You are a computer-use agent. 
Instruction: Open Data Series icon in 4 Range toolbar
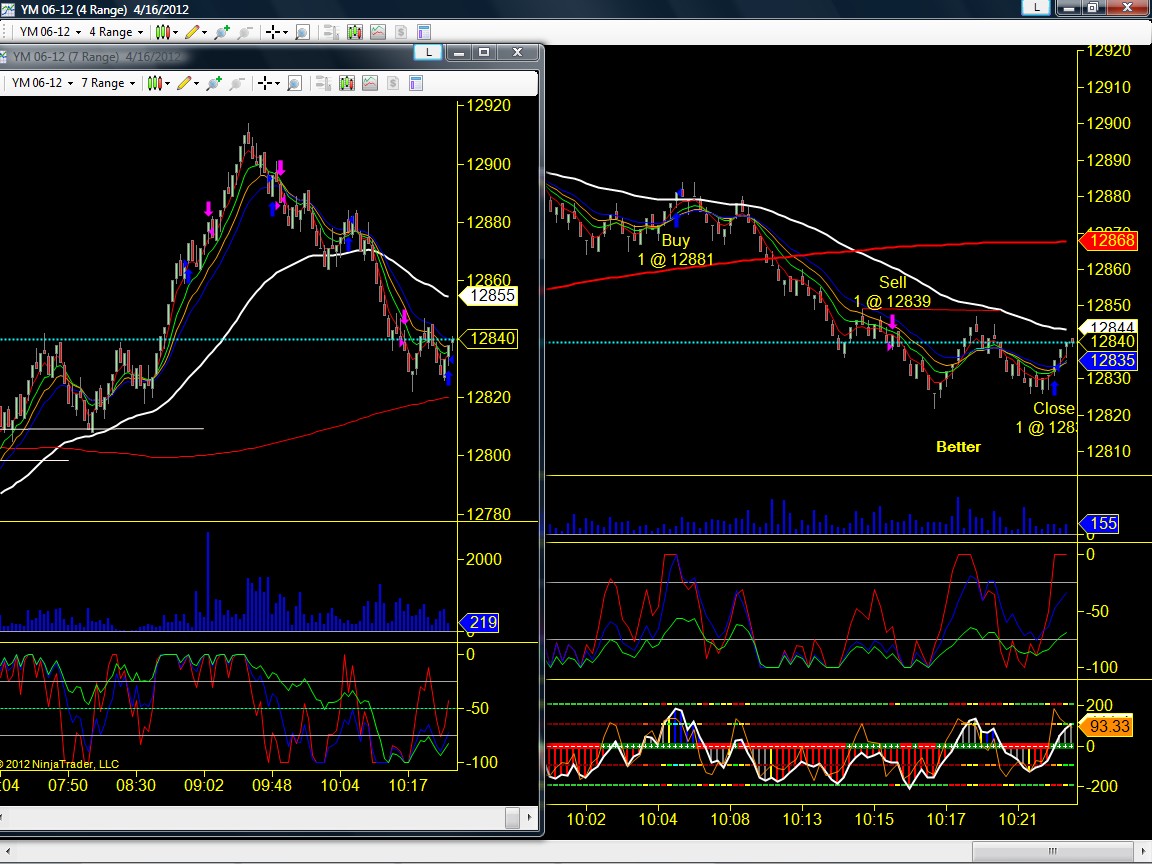[355, 32]
